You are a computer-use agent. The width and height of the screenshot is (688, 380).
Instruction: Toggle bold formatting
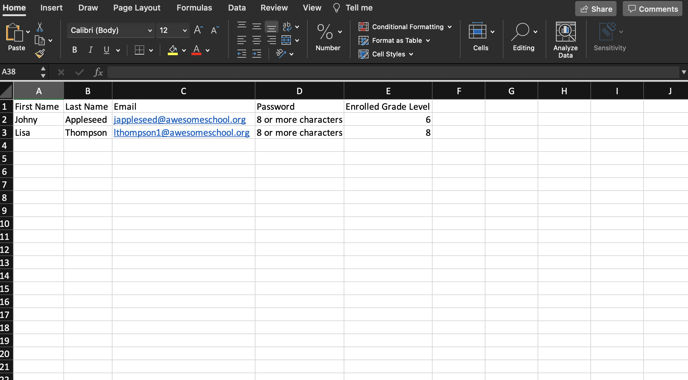75,50
